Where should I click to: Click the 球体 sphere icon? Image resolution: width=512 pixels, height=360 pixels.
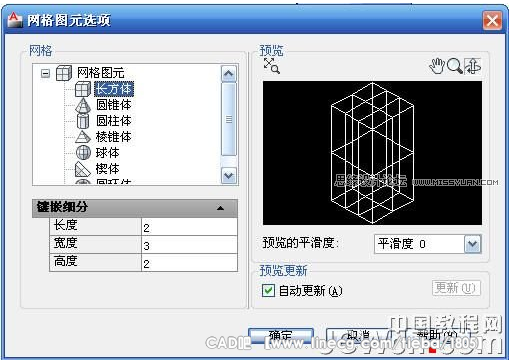click(x=83, y=153)
